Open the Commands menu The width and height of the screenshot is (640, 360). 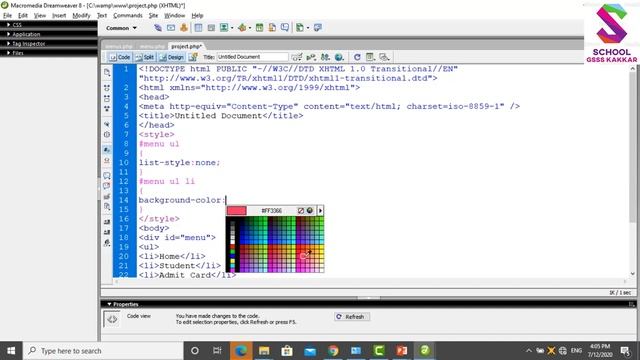(128, 16)
